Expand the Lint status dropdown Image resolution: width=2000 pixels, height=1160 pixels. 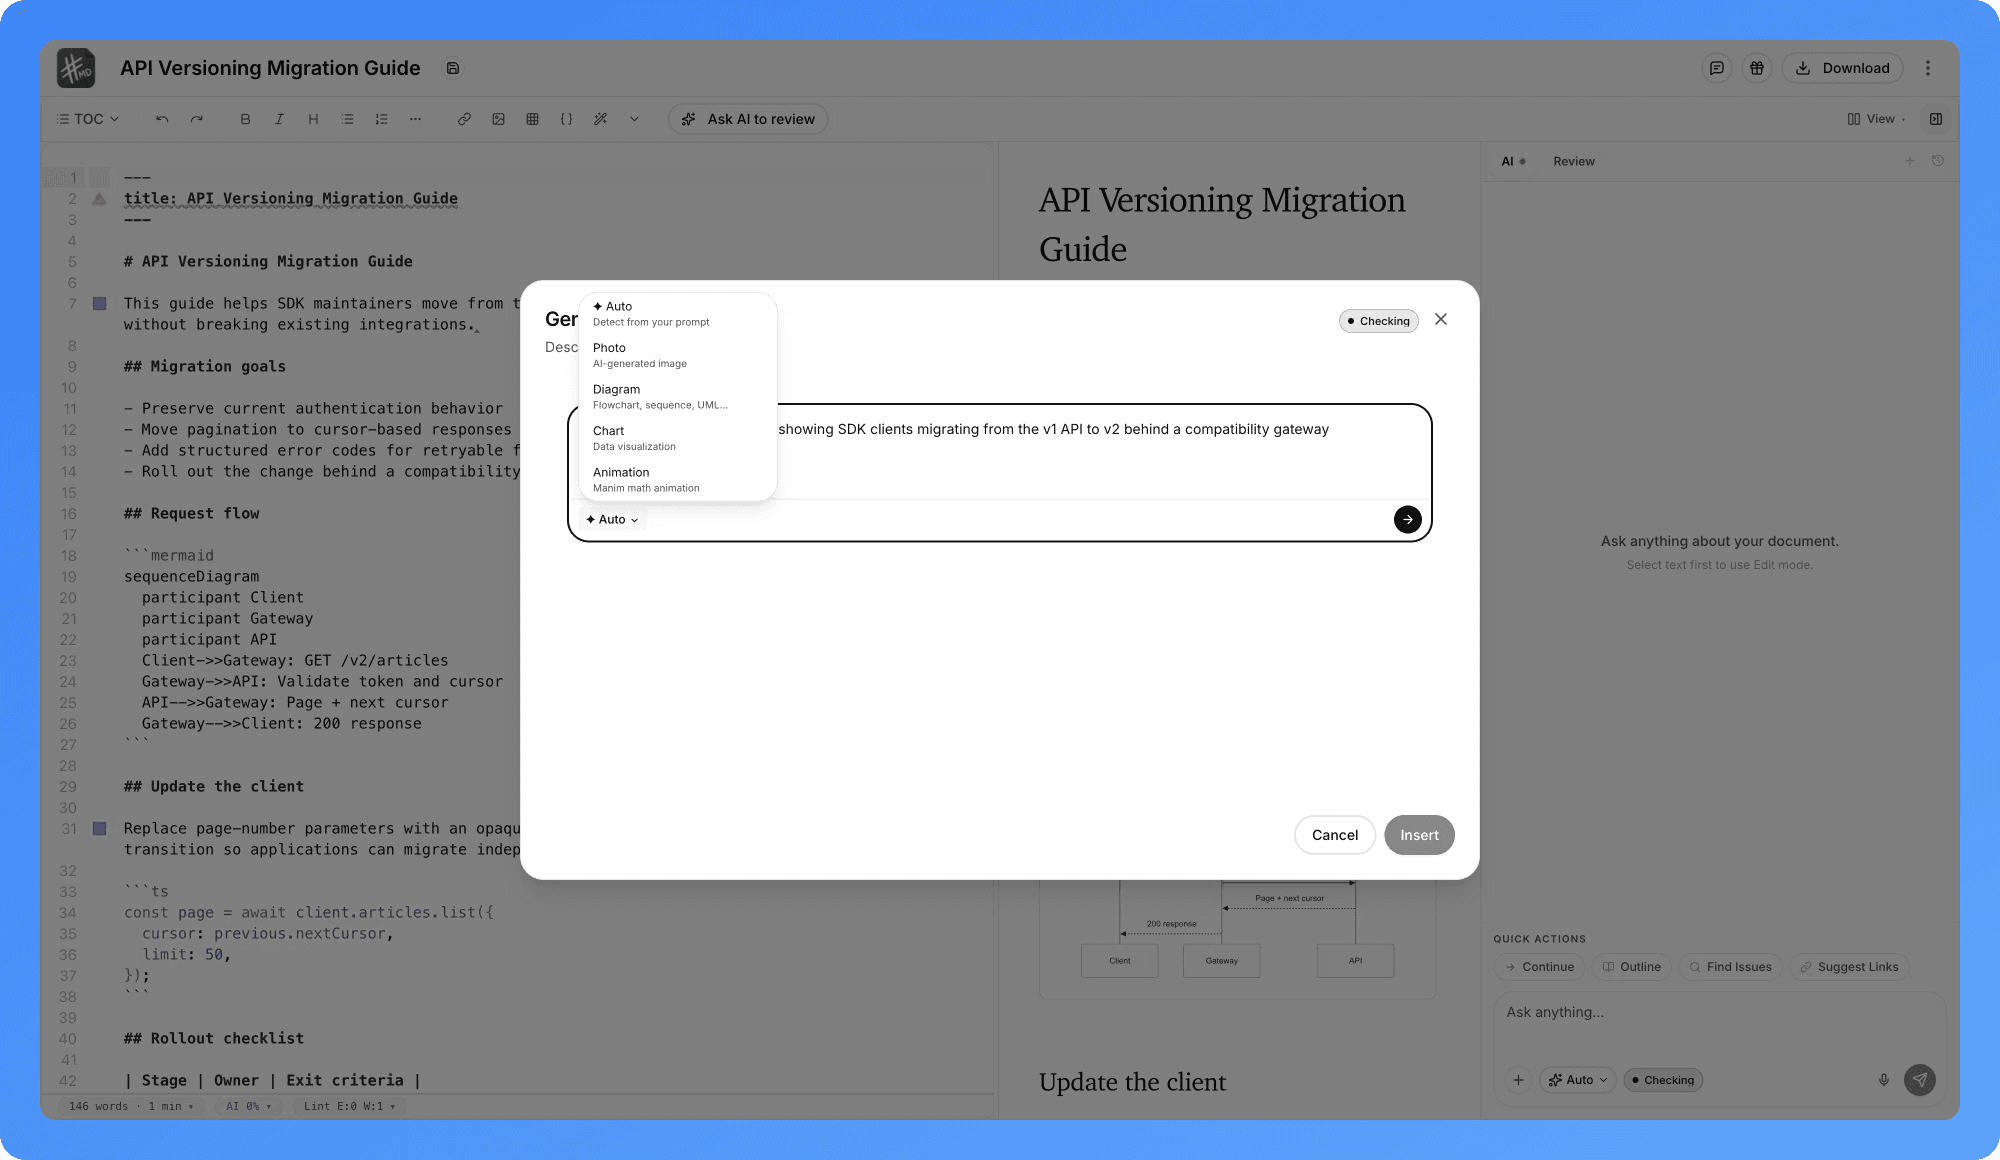tap(349, 1106)
